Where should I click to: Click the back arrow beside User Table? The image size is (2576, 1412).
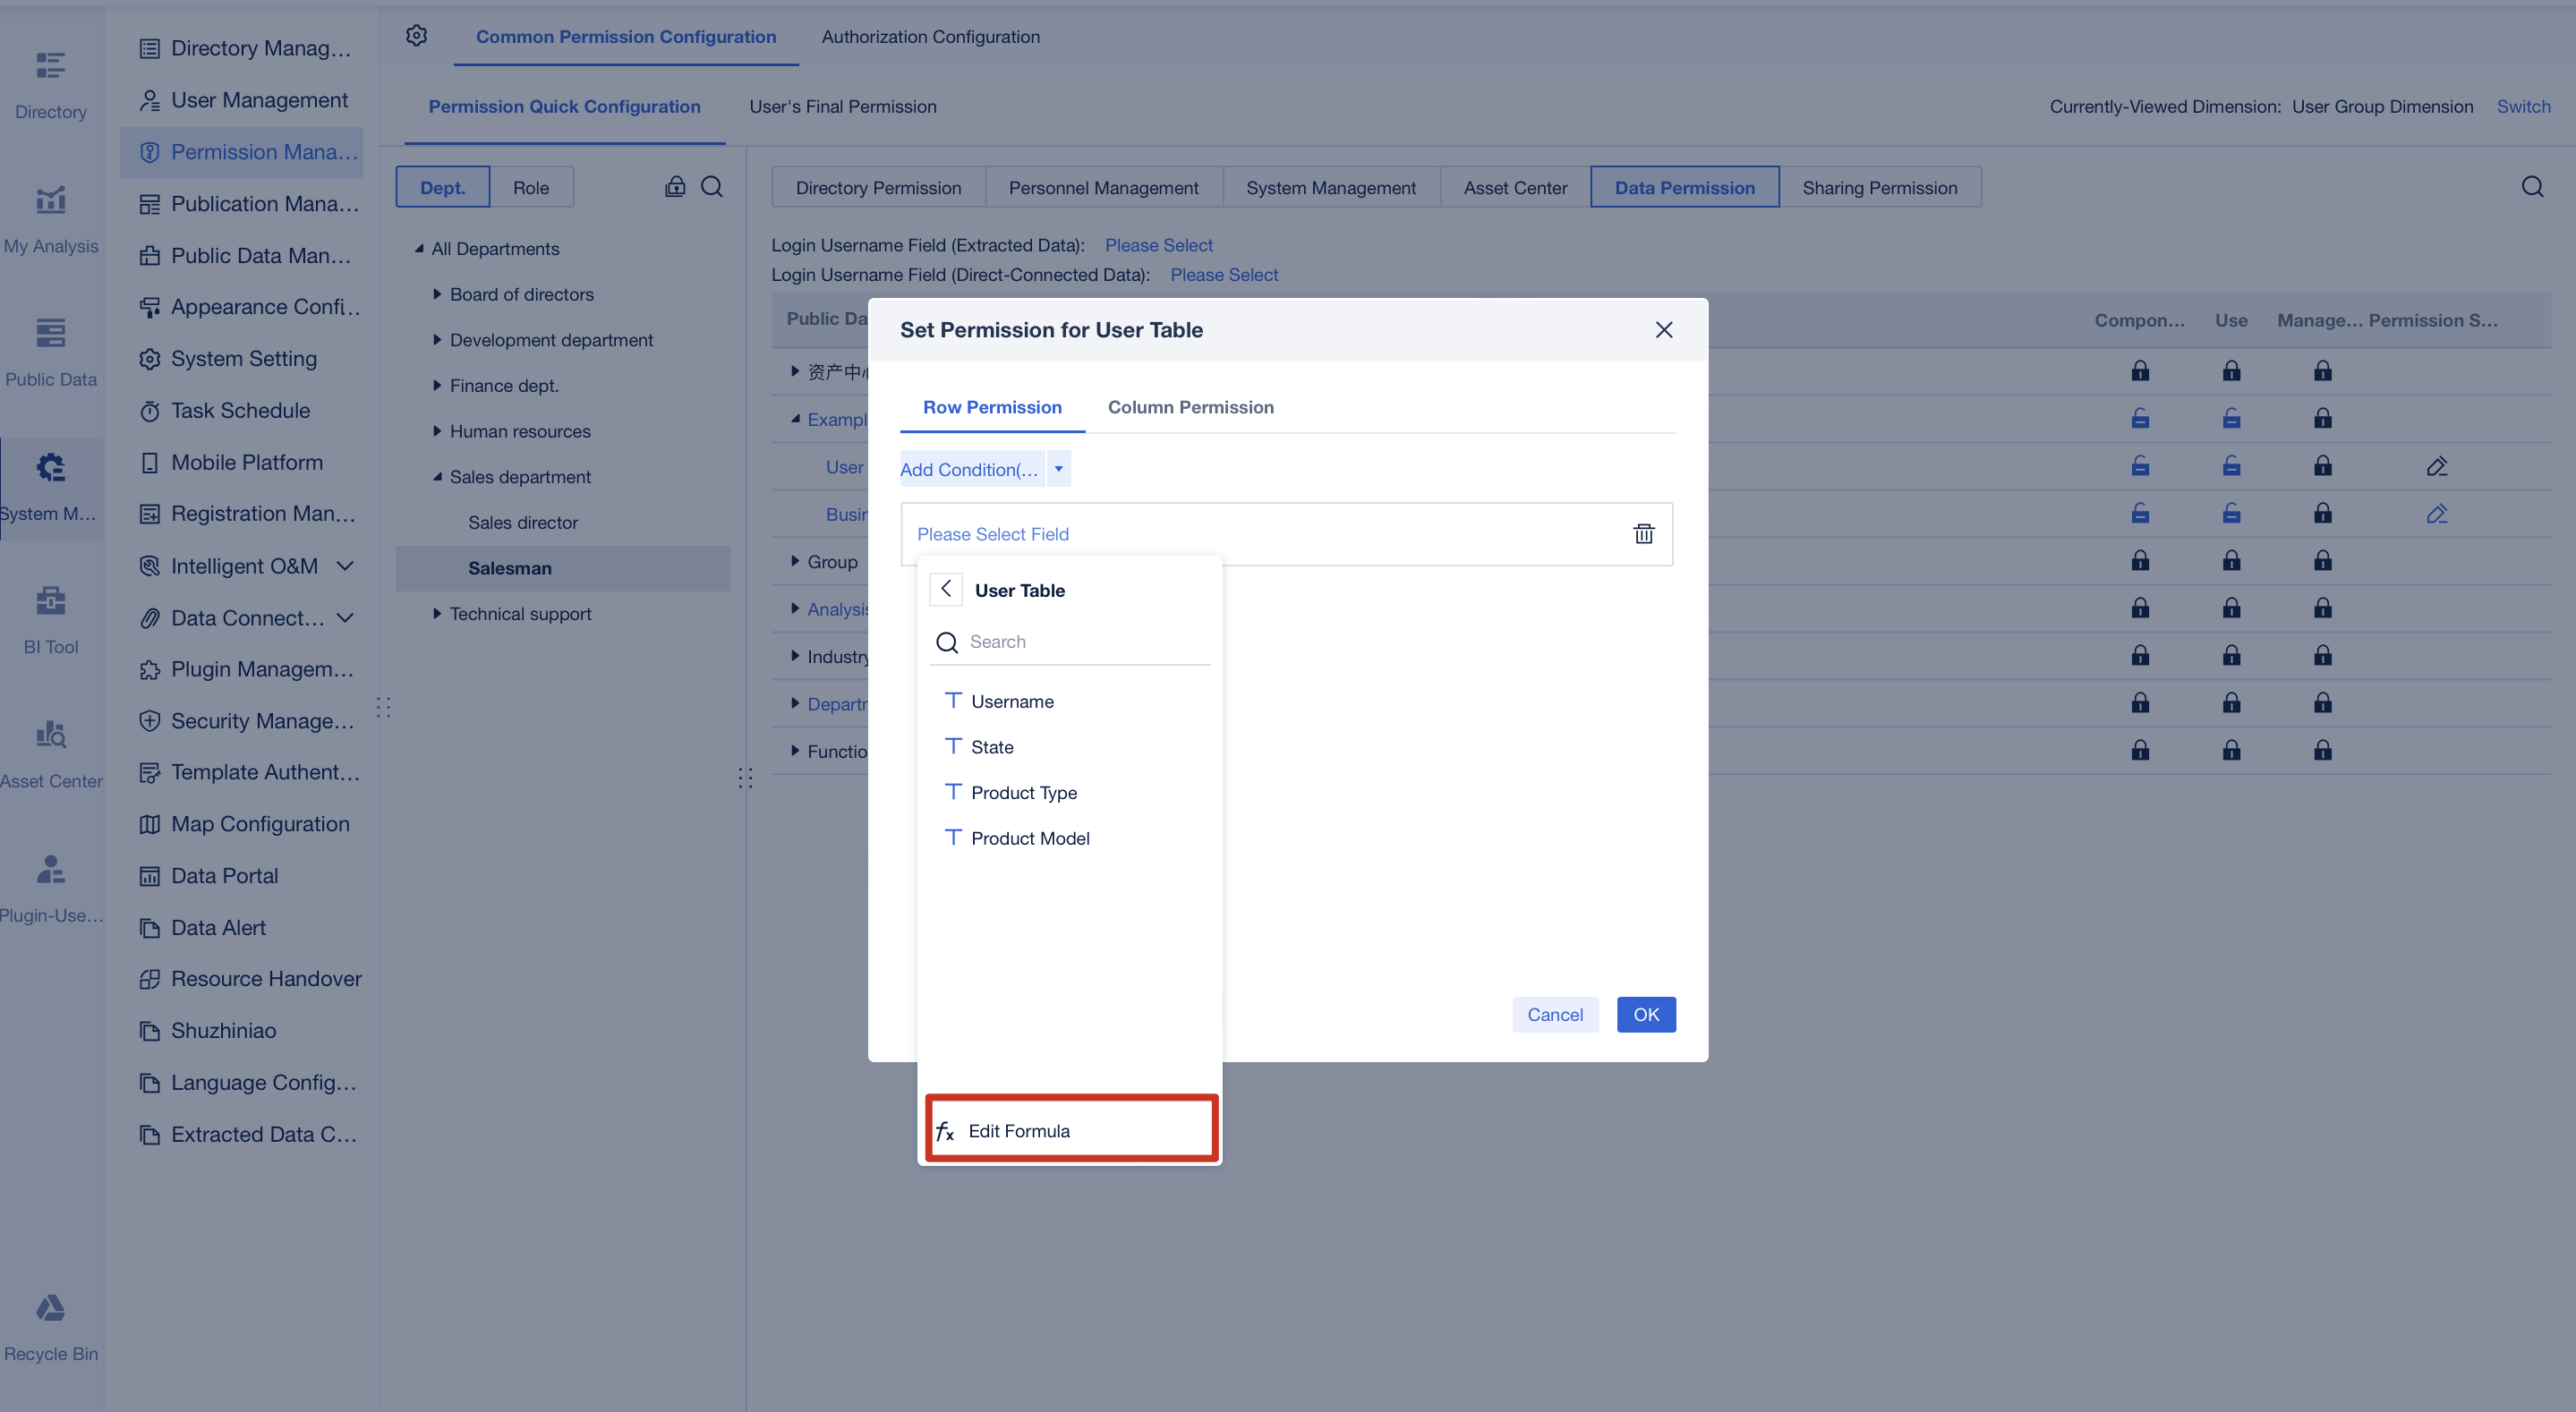click(945, 589)
